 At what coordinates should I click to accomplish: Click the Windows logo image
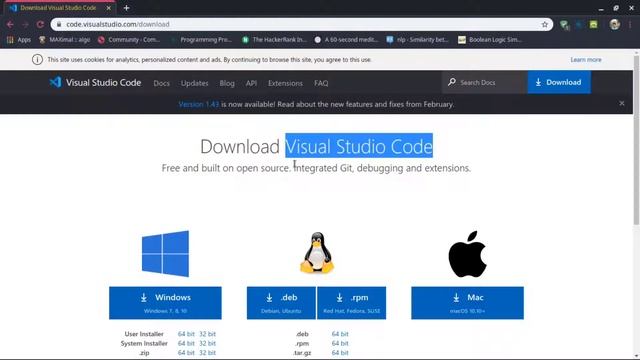[x=165, y=253]
